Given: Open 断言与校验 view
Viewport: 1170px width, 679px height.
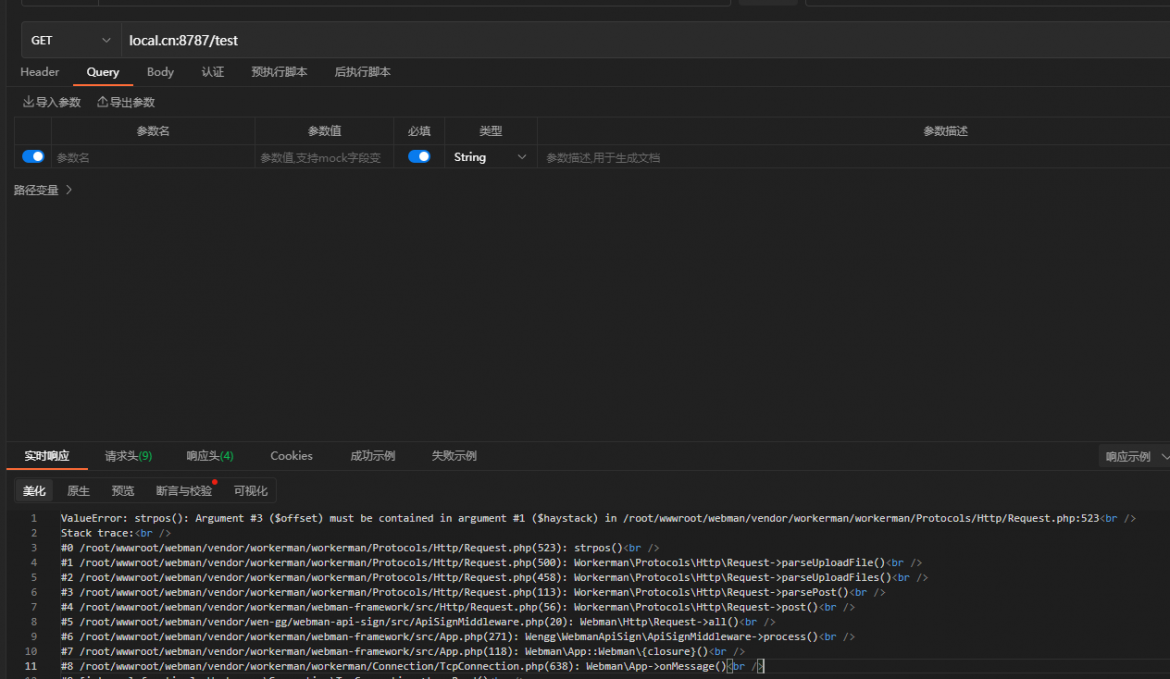Looking at the screenshot, I should point(184,491).
